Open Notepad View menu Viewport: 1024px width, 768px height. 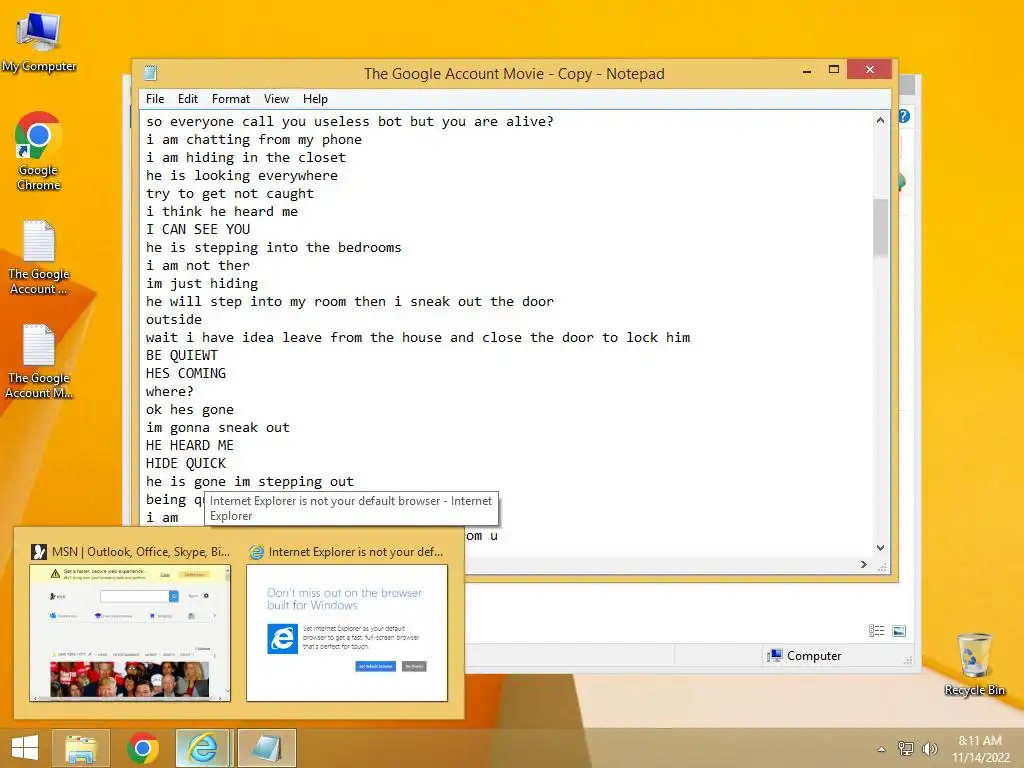click(276, 99)
